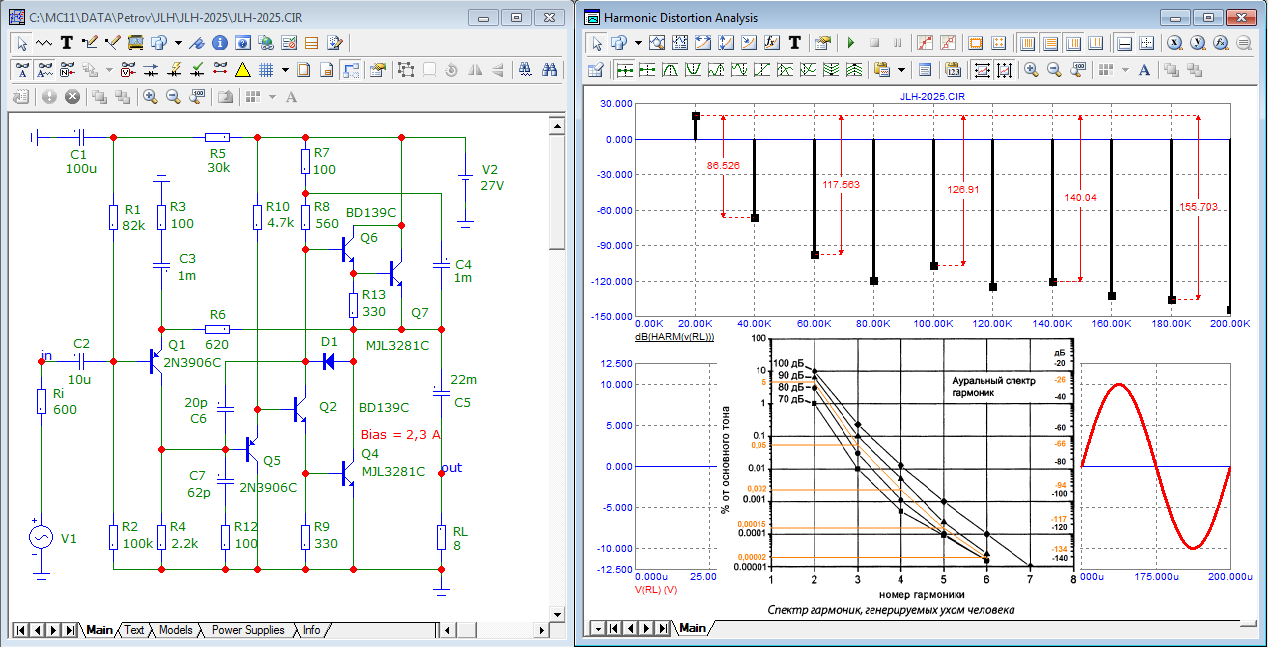Click the fx function icon in analysis toolbar

pos(772,43)
